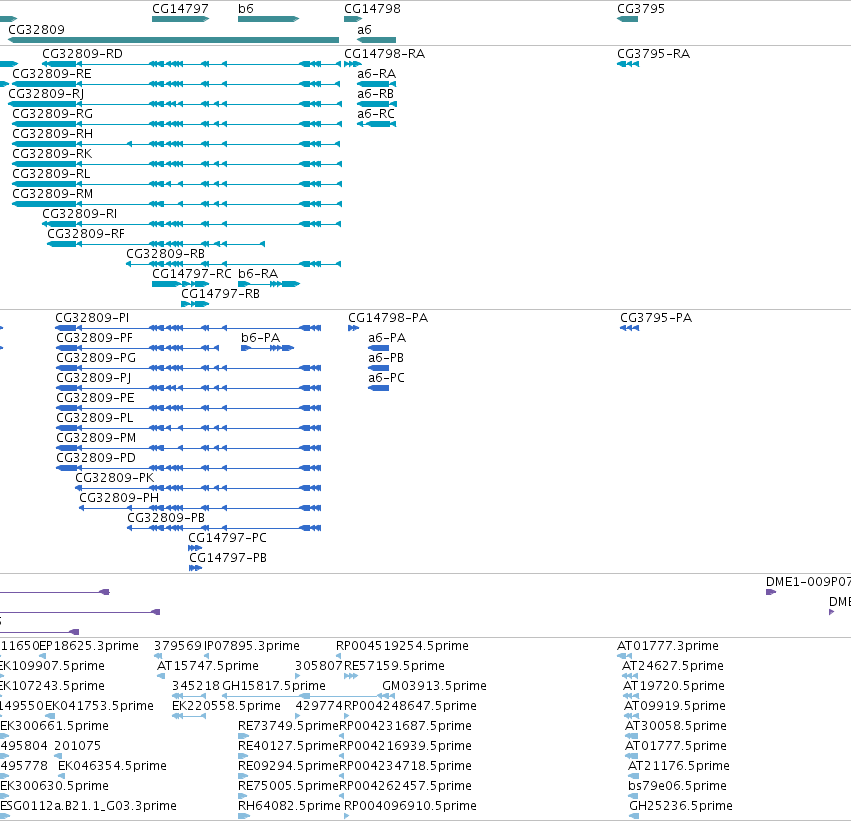Select transcript b6-RA label

(x=258, y=273)
